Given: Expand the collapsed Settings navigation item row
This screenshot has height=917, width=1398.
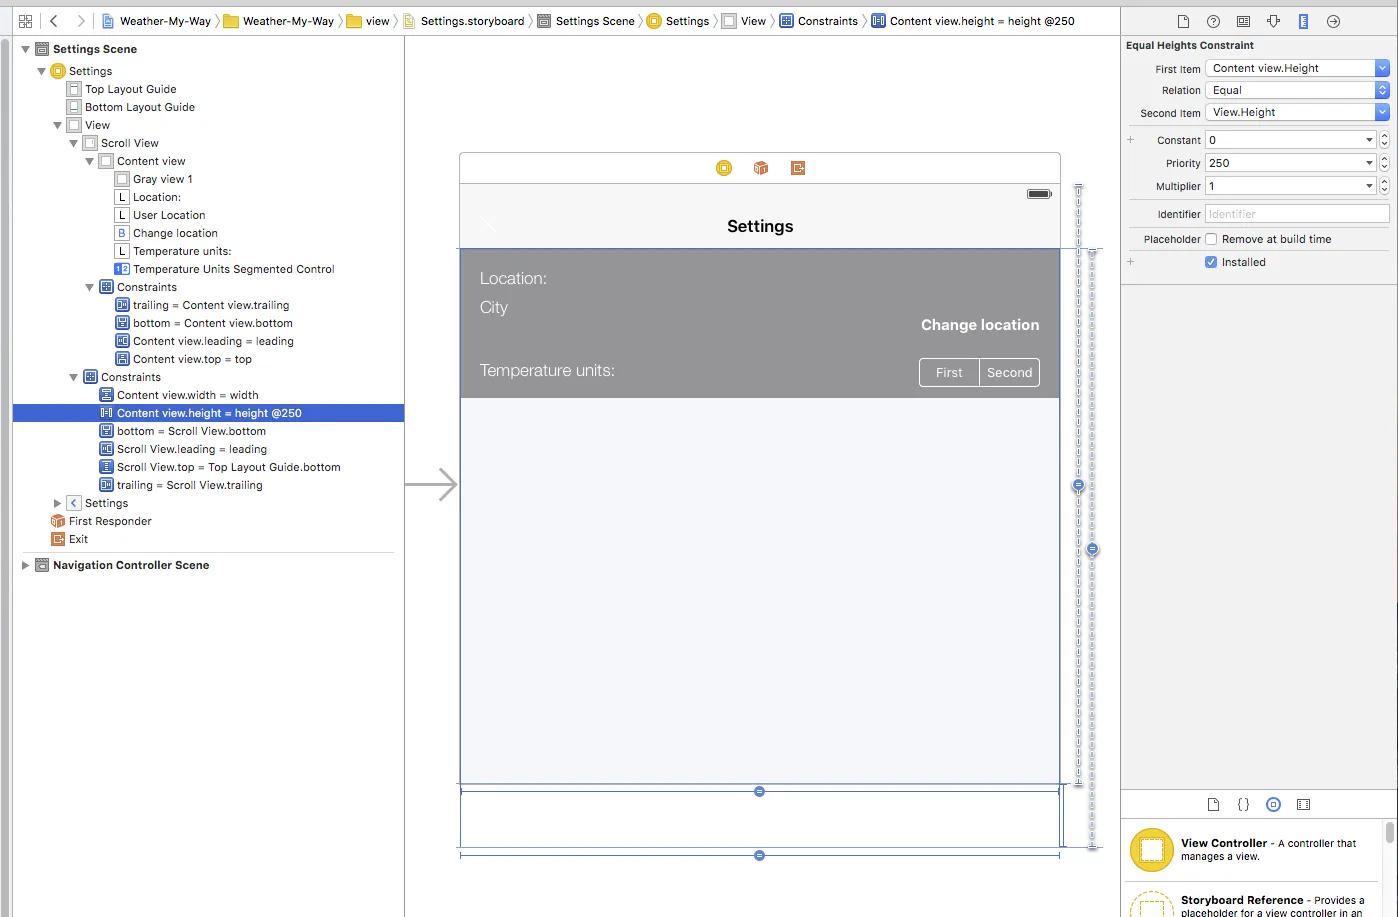Looking at the screenshot, I should pyautogui.click(x=58, y=503).
